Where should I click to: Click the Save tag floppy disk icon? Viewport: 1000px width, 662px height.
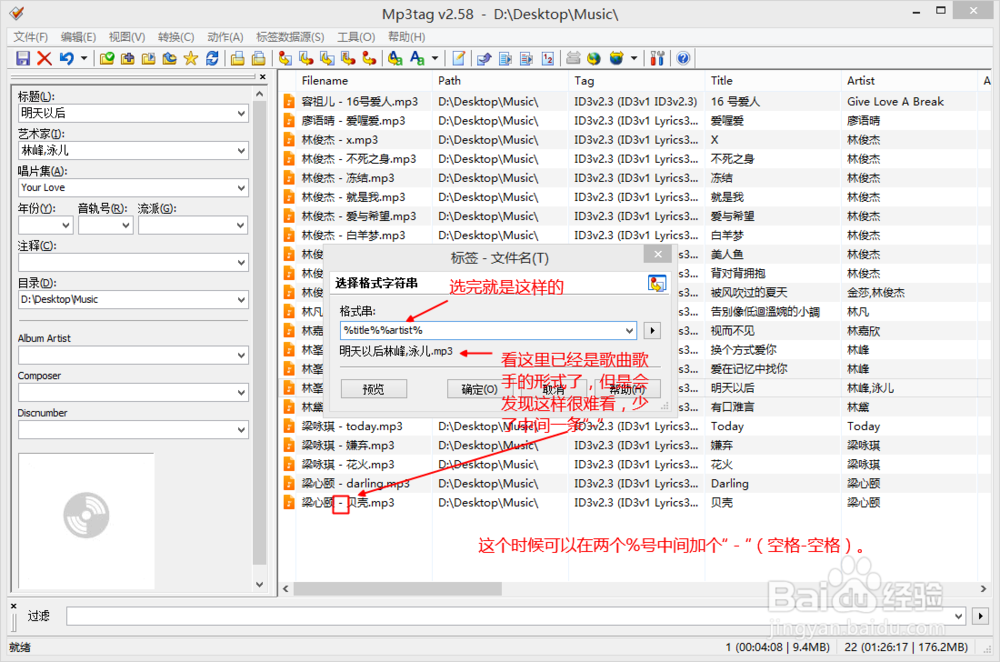pyautogui.click(x=23, y=59)
